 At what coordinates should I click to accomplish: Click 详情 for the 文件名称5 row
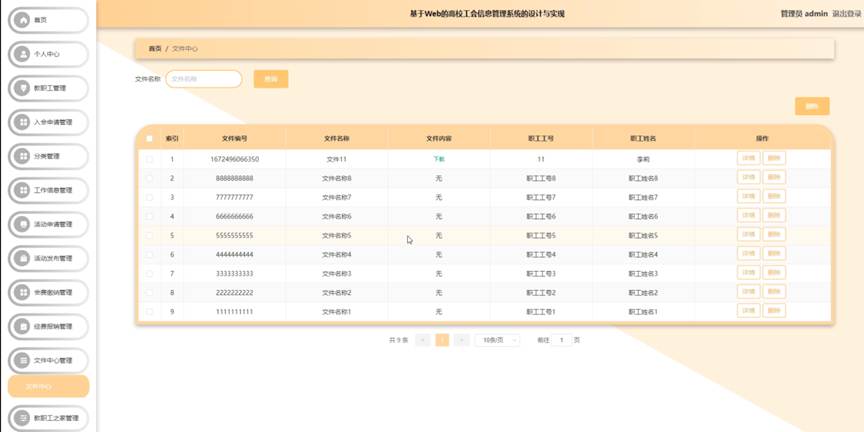point(748,234)
